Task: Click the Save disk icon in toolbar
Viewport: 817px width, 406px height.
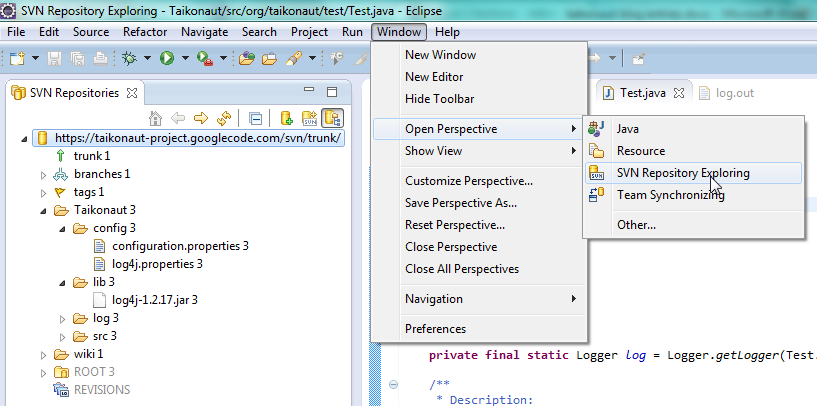Action: click(x=54, y=58)
